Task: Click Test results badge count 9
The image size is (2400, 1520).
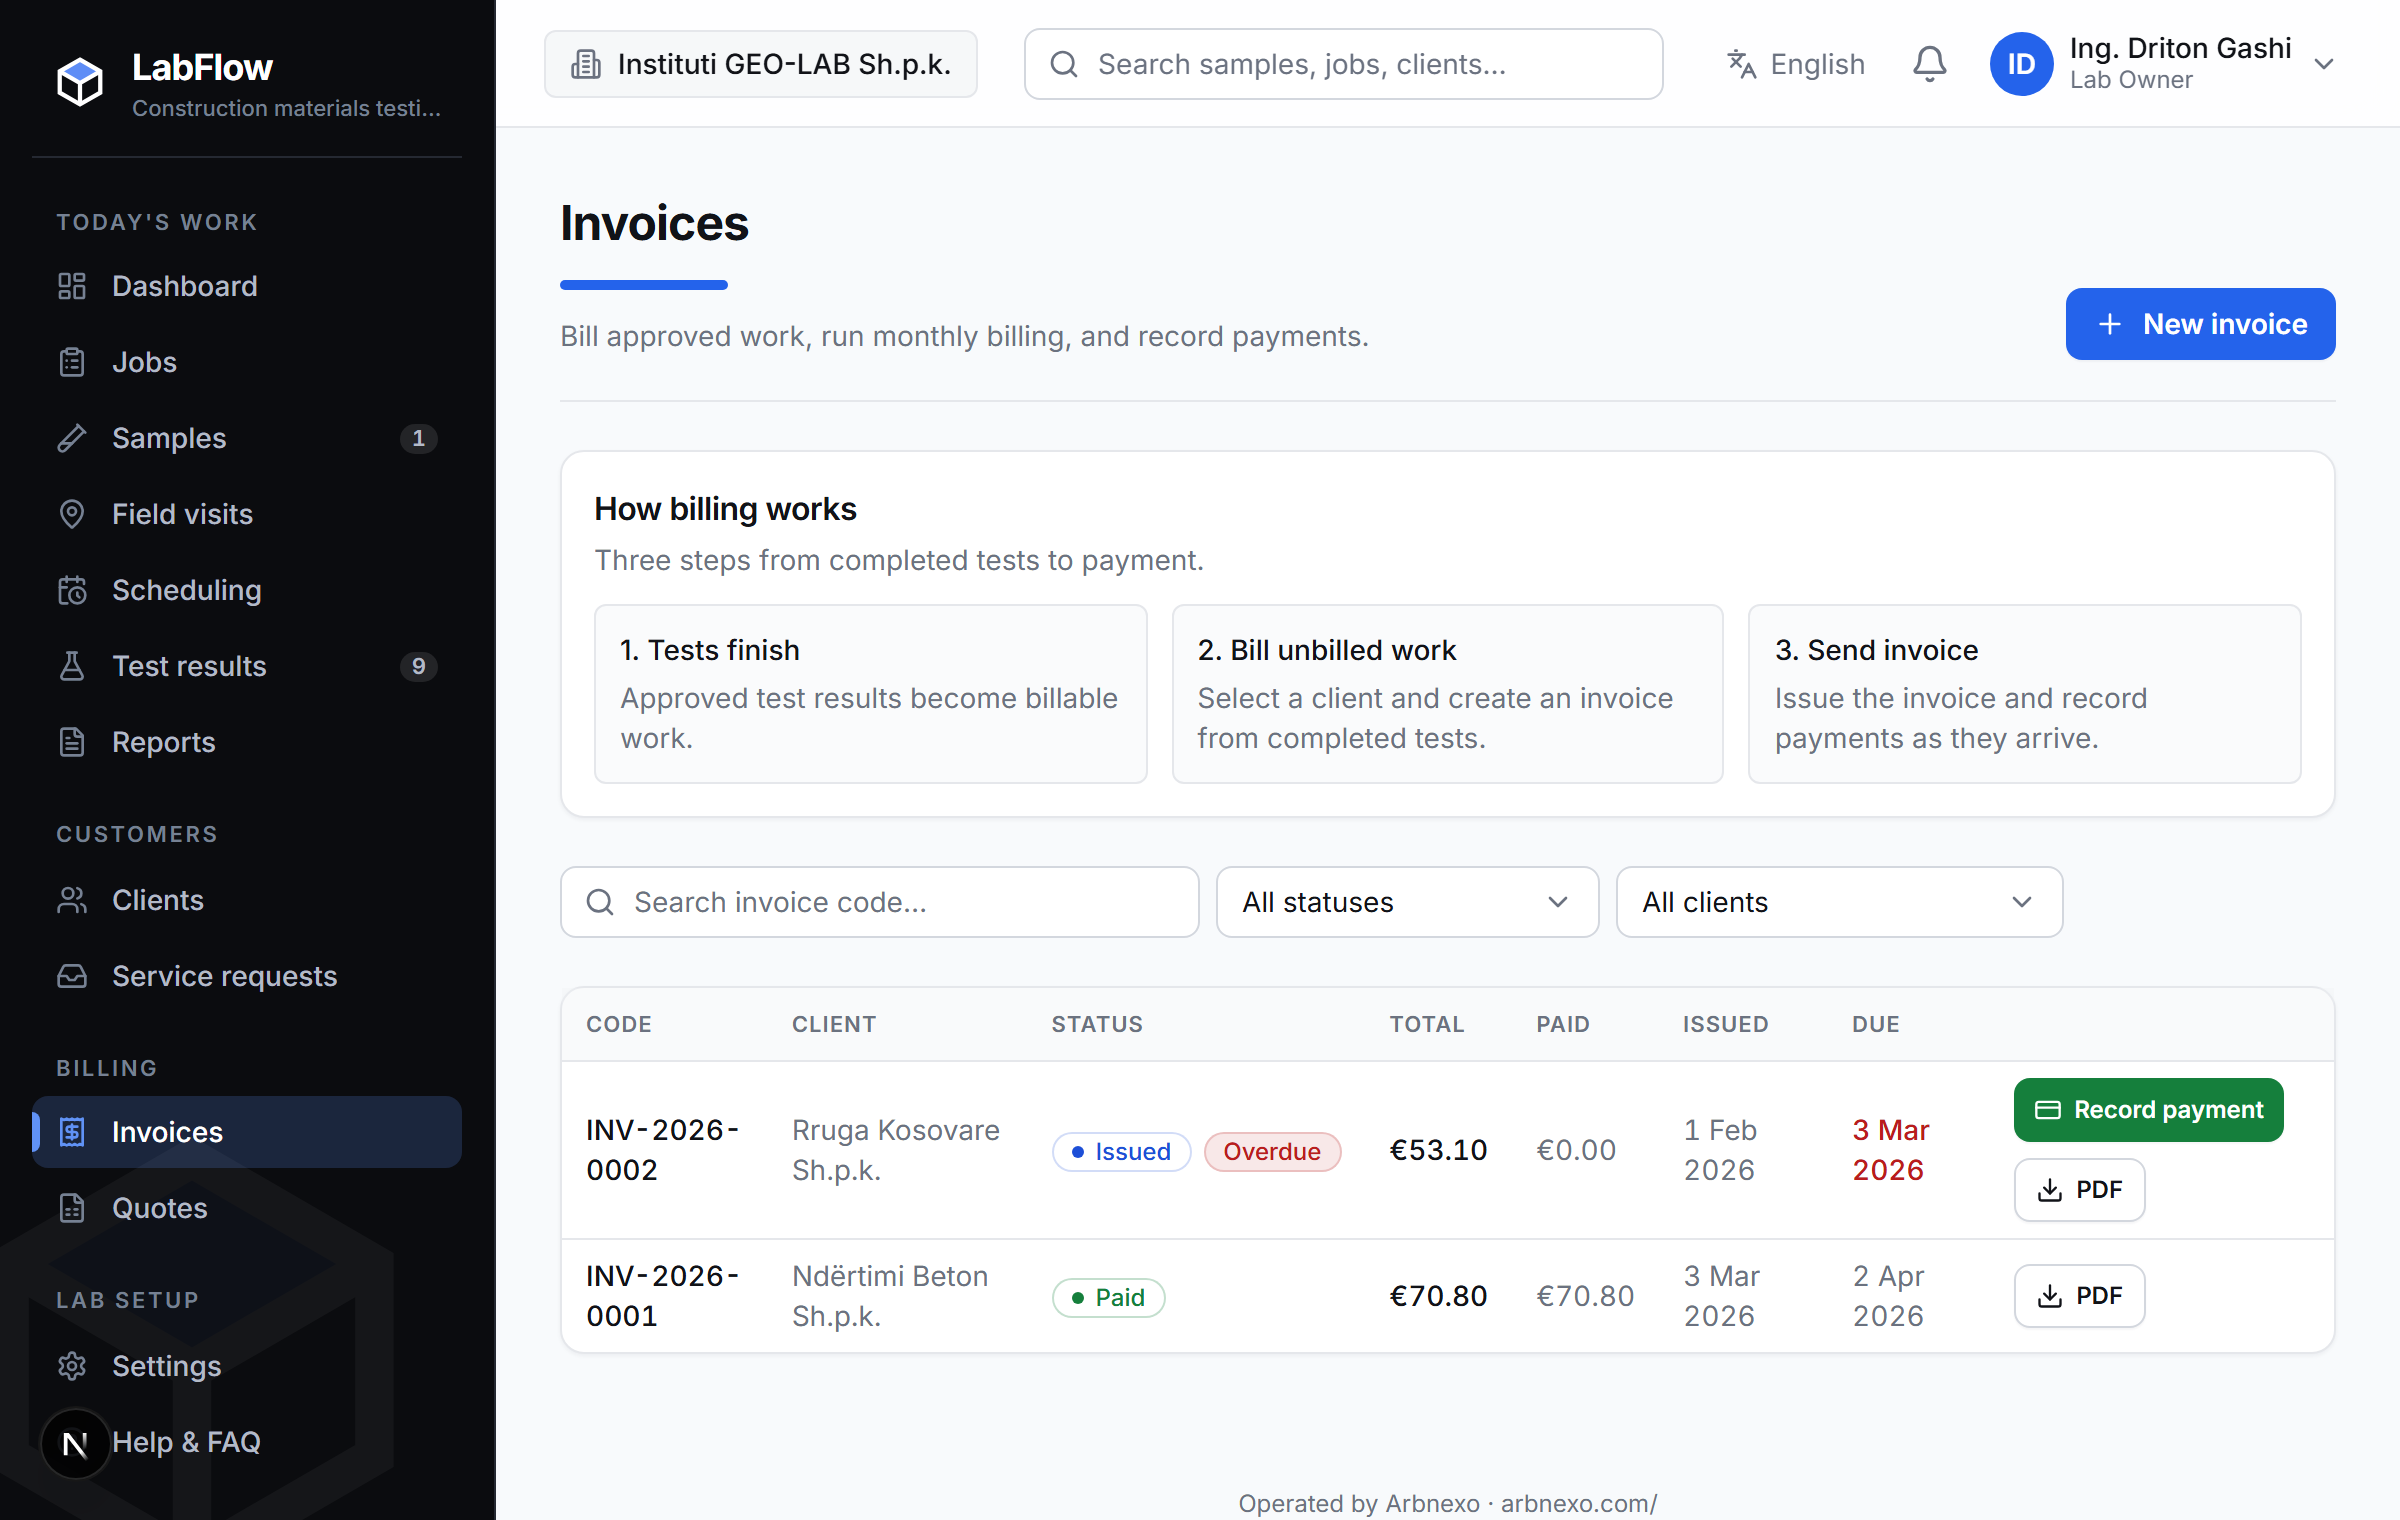Action: pos(418,666)
